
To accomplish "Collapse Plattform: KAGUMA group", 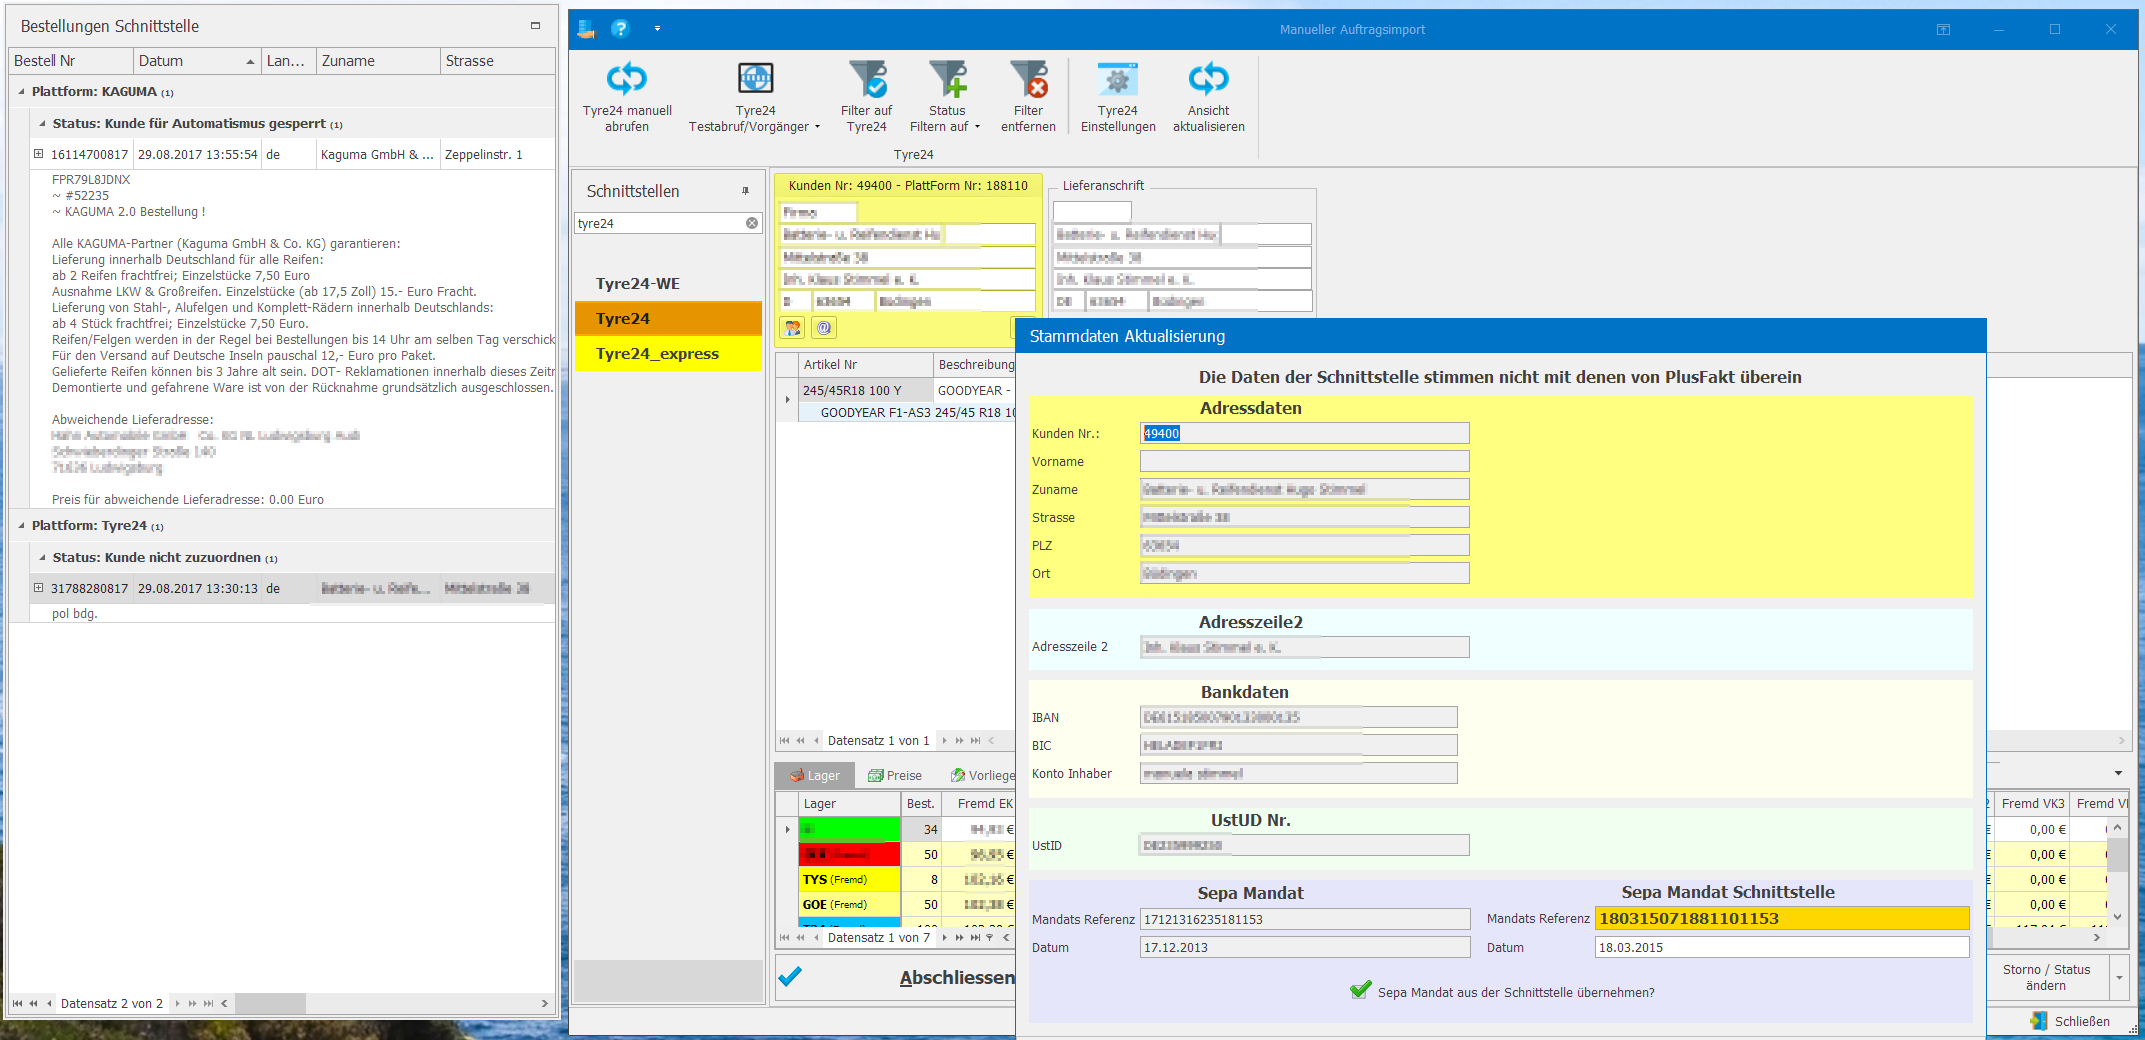I will pos(21,91).
